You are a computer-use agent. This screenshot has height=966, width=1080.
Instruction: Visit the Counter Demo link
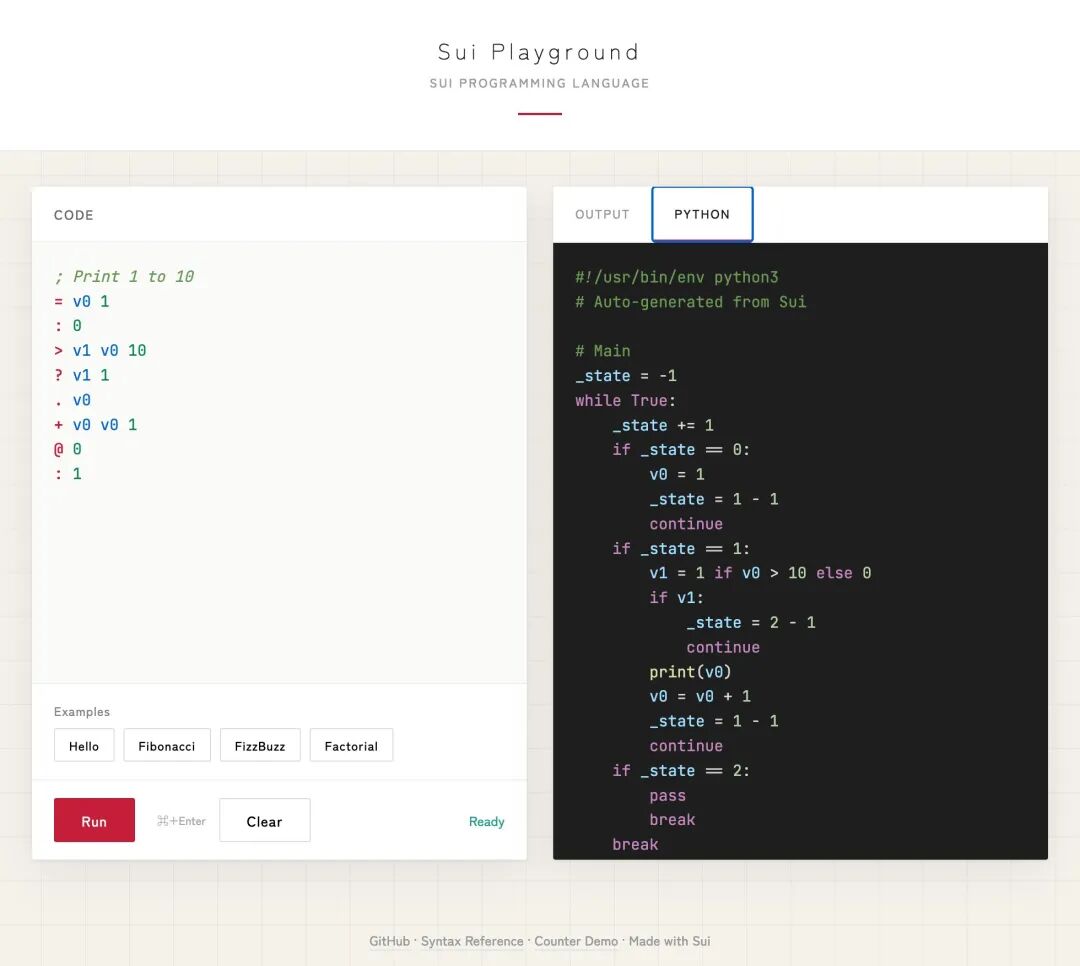[575, 941]
